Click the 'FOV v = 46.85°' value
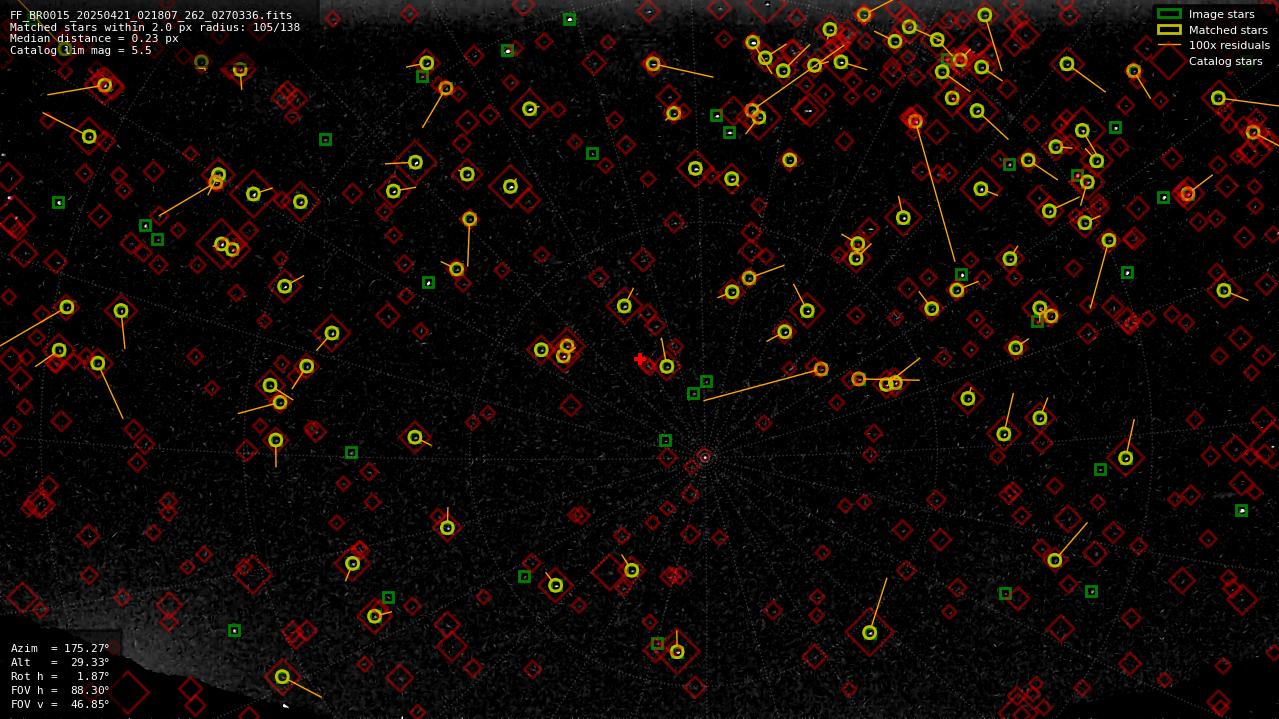1279x719 pixels. [x=60, y=705]
